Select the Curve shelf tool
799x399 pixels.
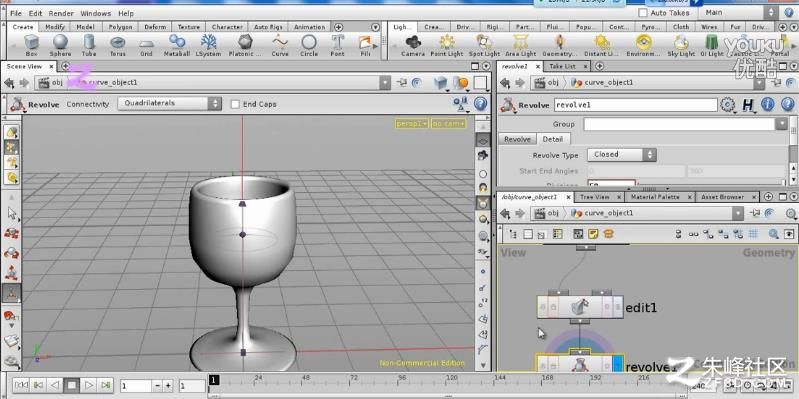pyautogui.click(x=280, y=45)
